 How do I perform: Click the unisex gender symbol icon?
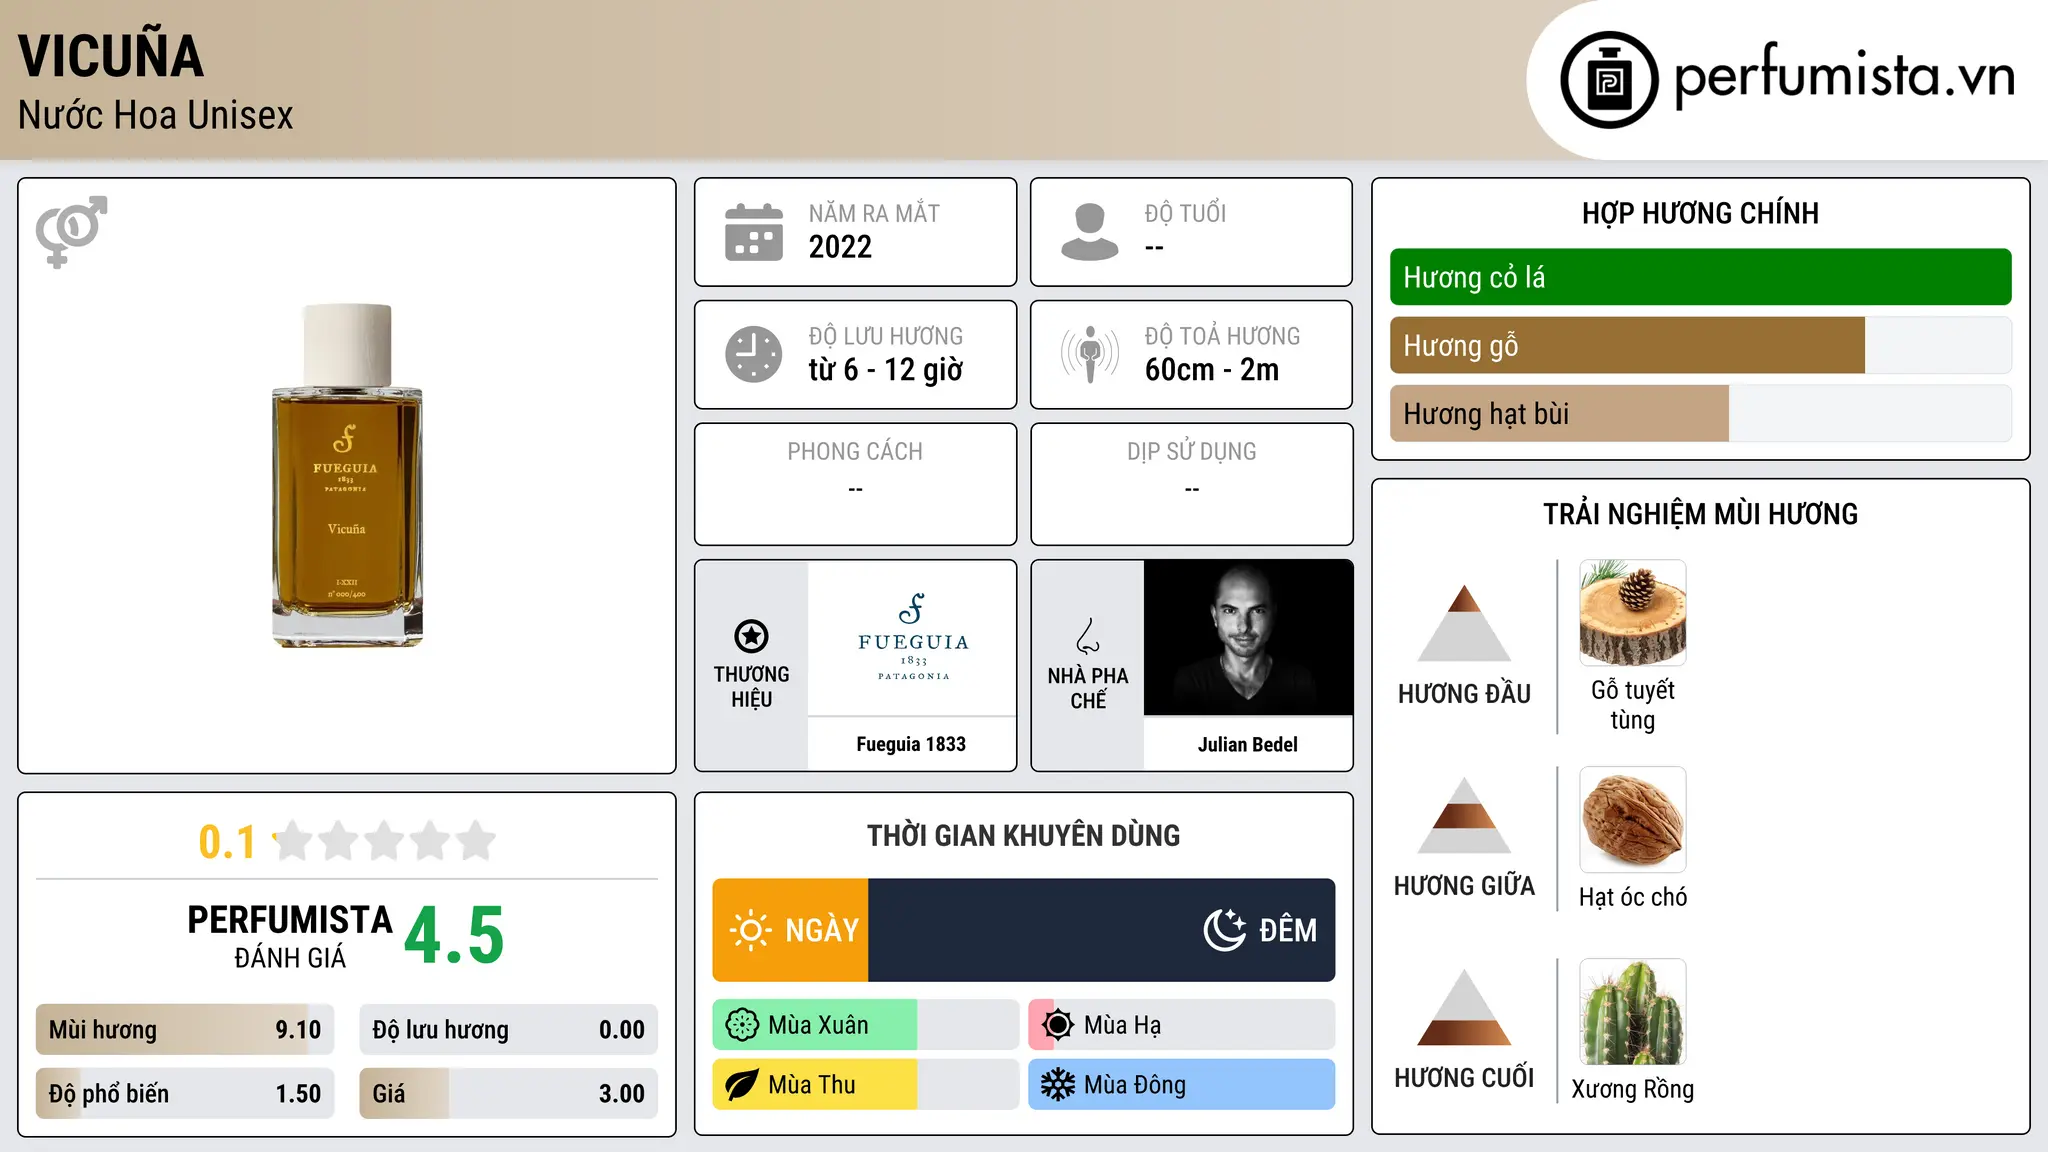pyautogui.click(x=71, y=232)
